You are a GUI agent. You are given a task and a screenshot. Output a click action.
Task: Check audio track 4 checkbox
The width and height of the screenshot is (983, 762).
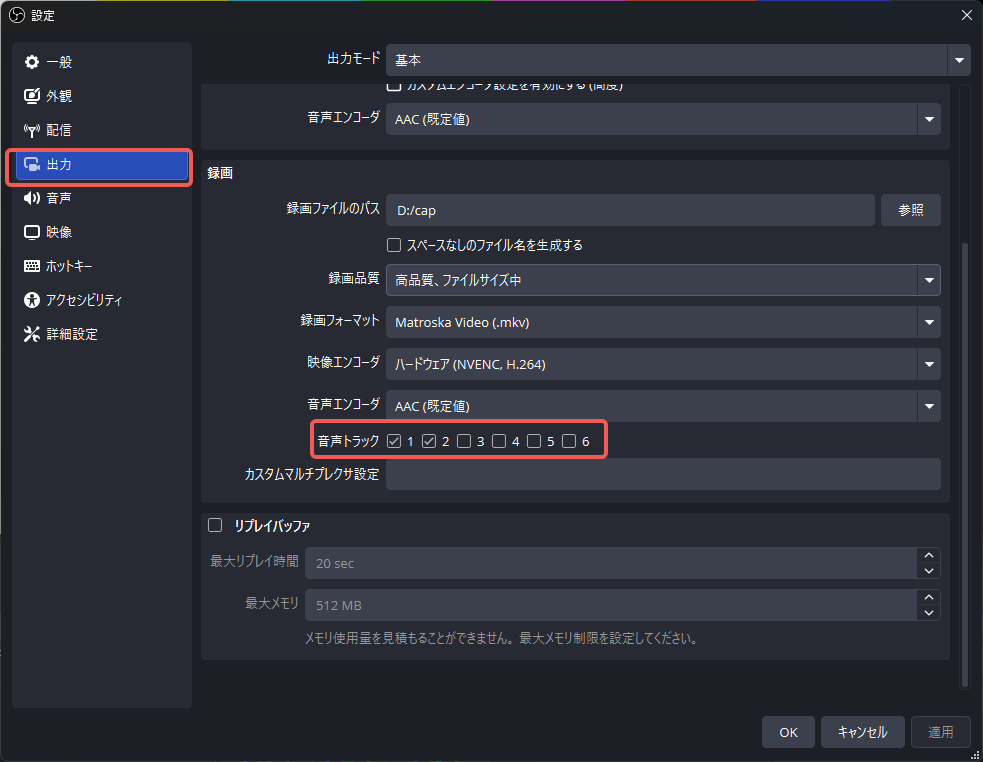(499, 441)
